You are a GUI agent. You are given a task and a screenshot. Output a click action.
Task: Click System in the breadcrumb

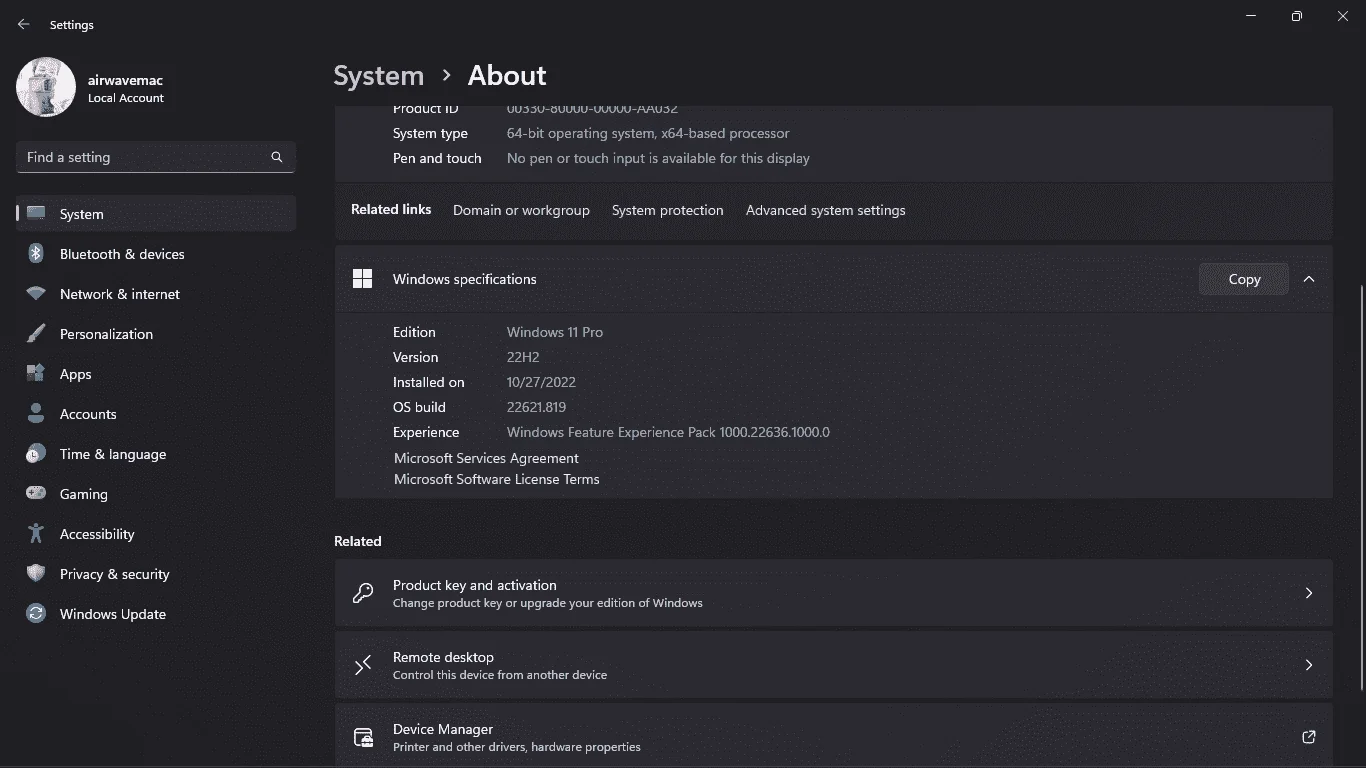(x=379, y=76)
